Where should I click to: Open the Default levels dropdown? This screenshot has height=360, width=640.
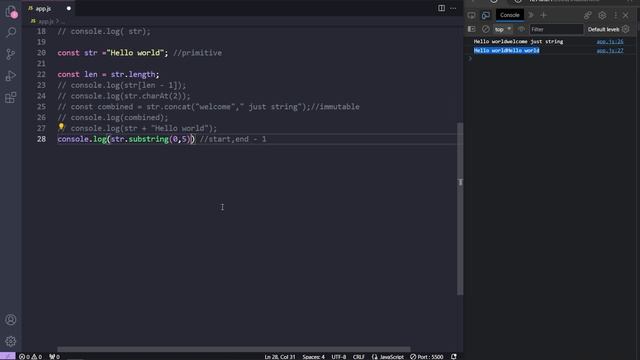pyautogui.click(x=603, y=29)
